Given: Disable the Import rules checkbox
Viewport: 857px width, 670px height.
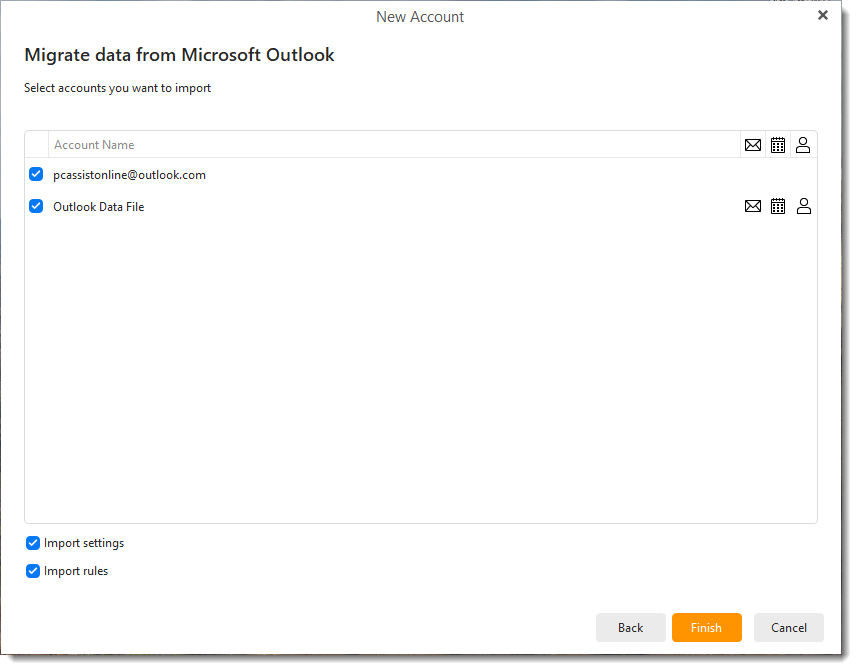Looking at the screenshot, I should [x=33, y=571].
